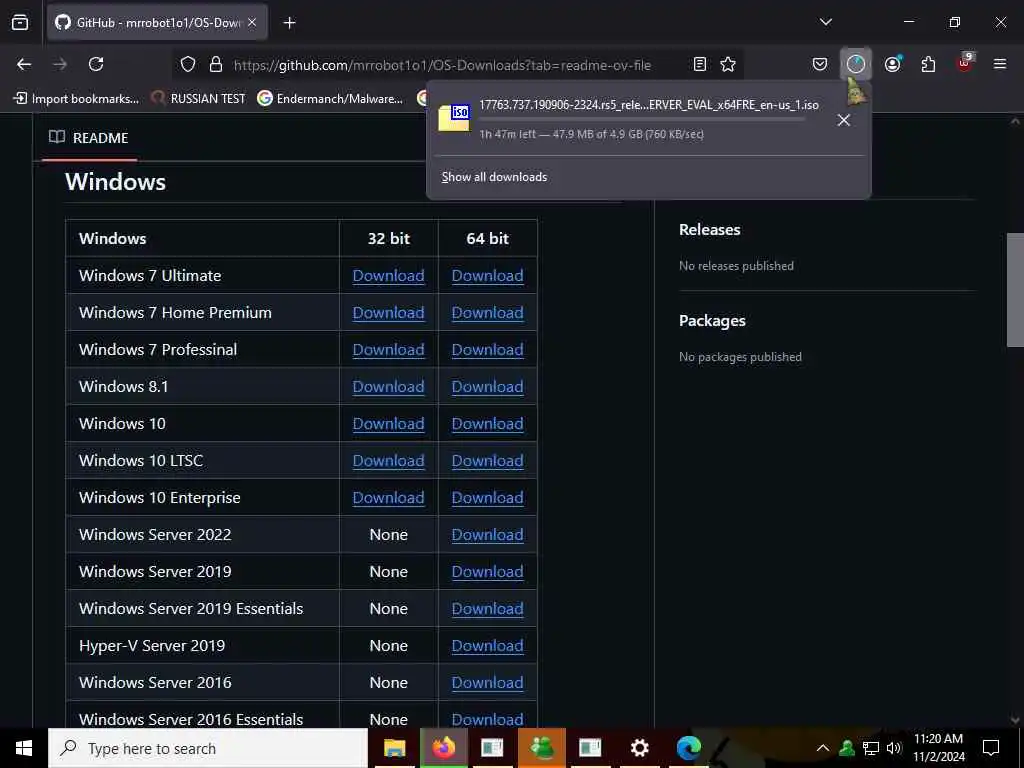Open the Firefox hamburger menu

1000,64
